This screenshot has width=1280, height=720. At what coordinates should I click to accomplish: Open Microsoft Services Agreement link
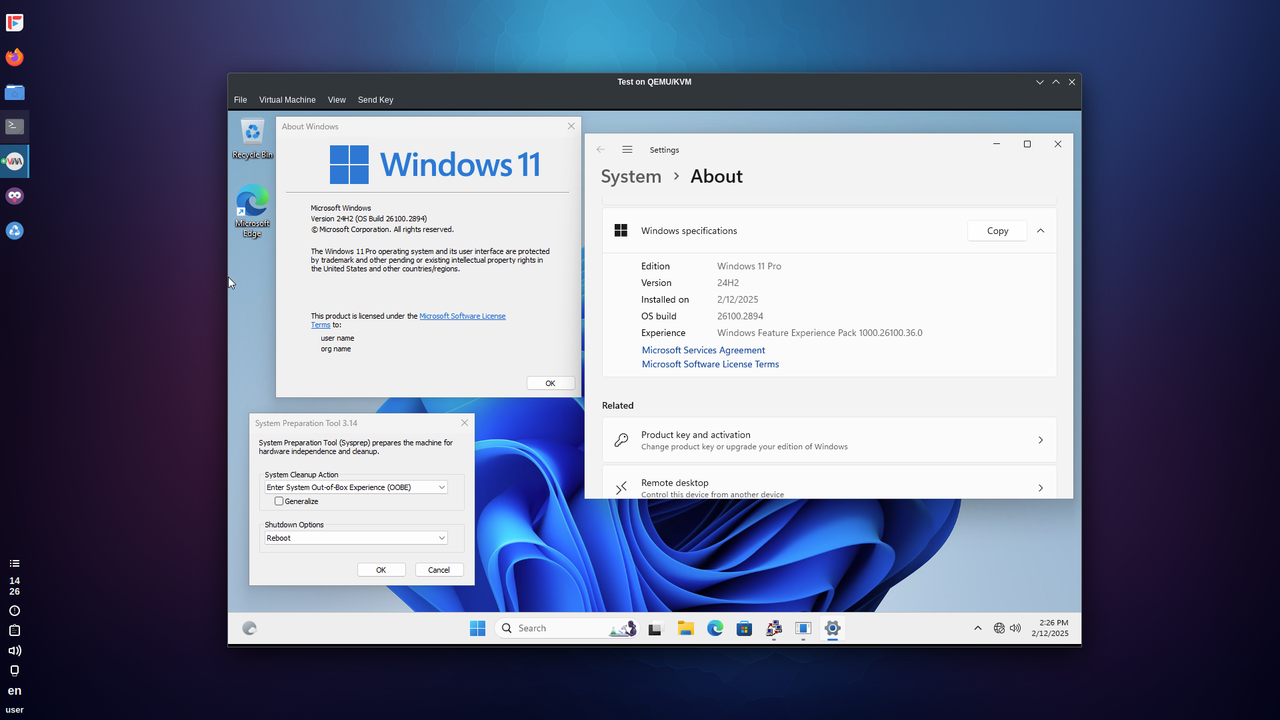point(703,350)
